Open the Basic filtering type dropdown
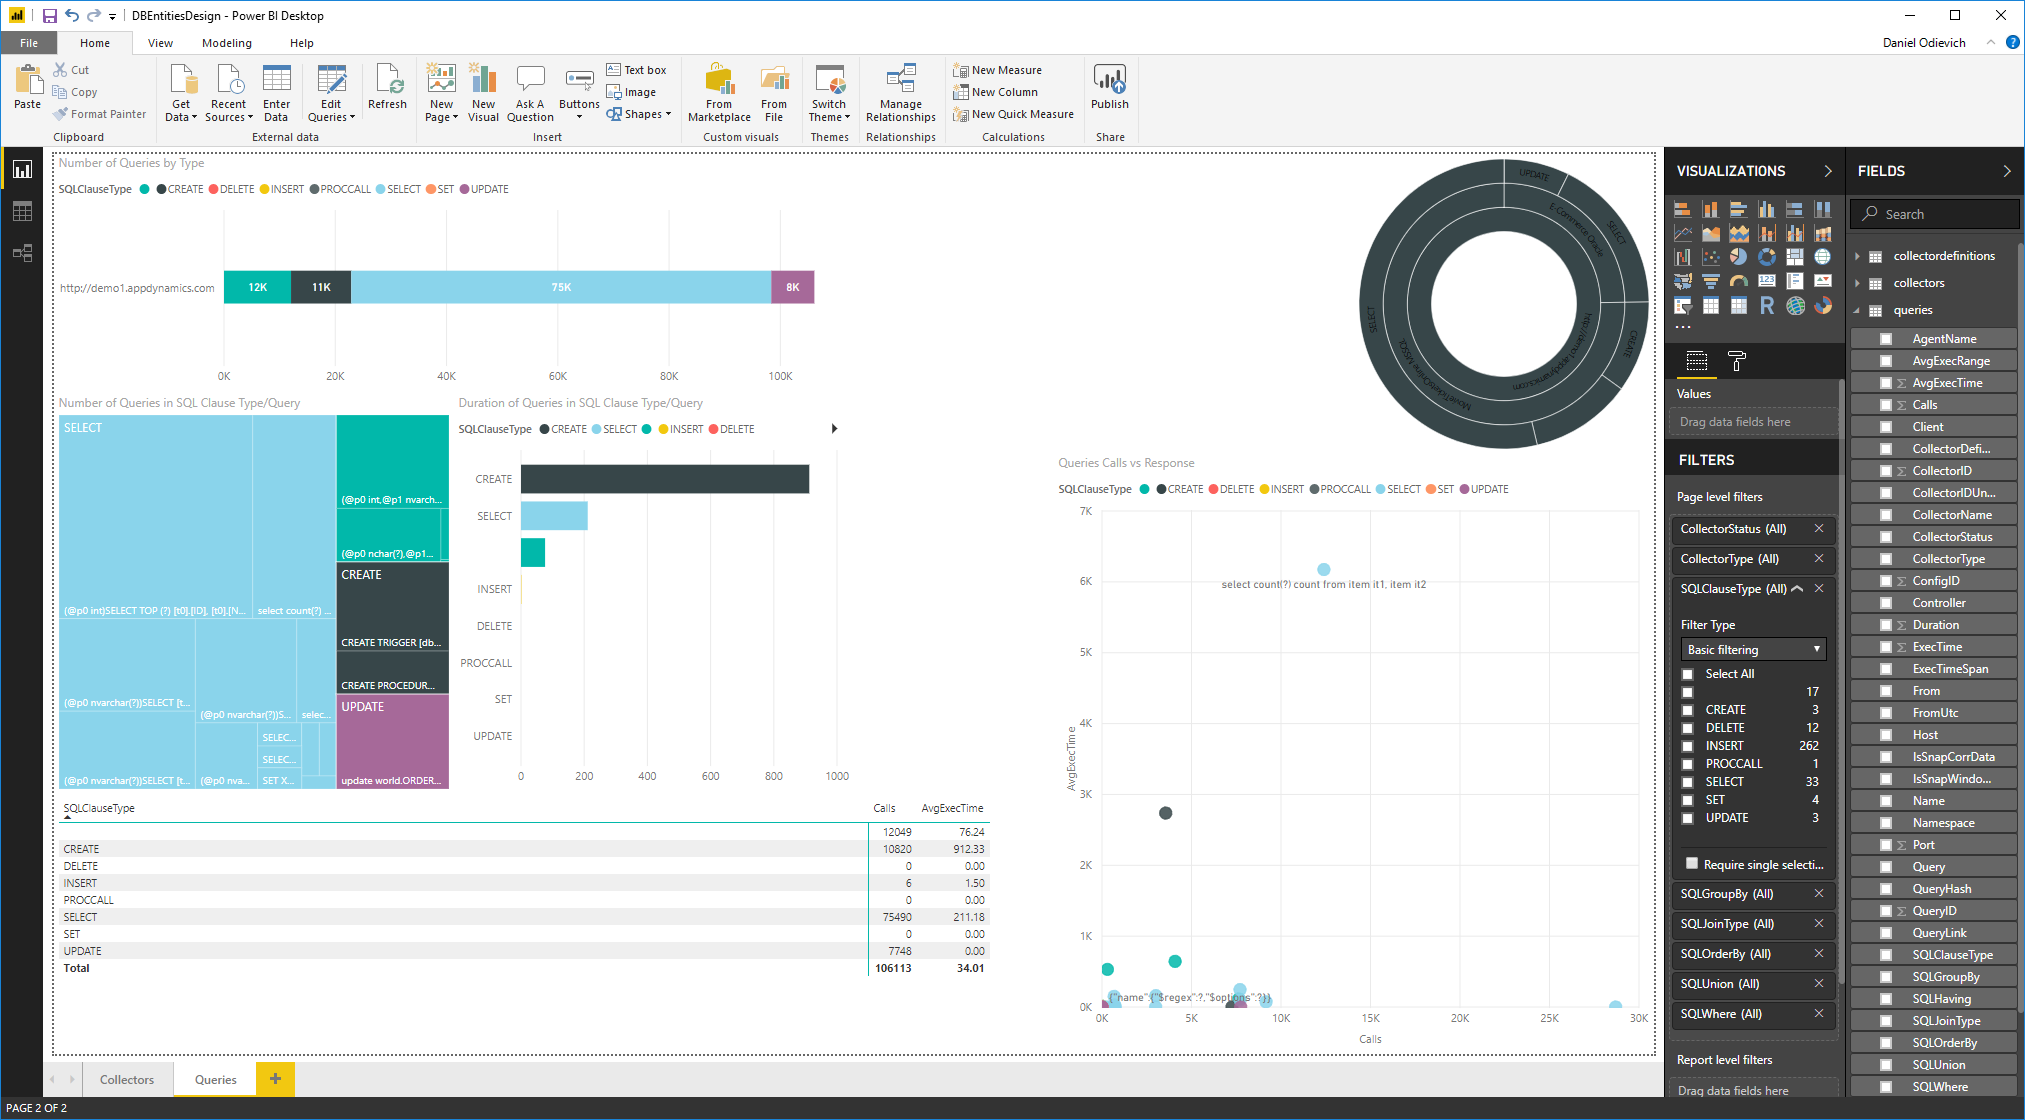The image size is (2025, 1120). tap(1753, 649)
